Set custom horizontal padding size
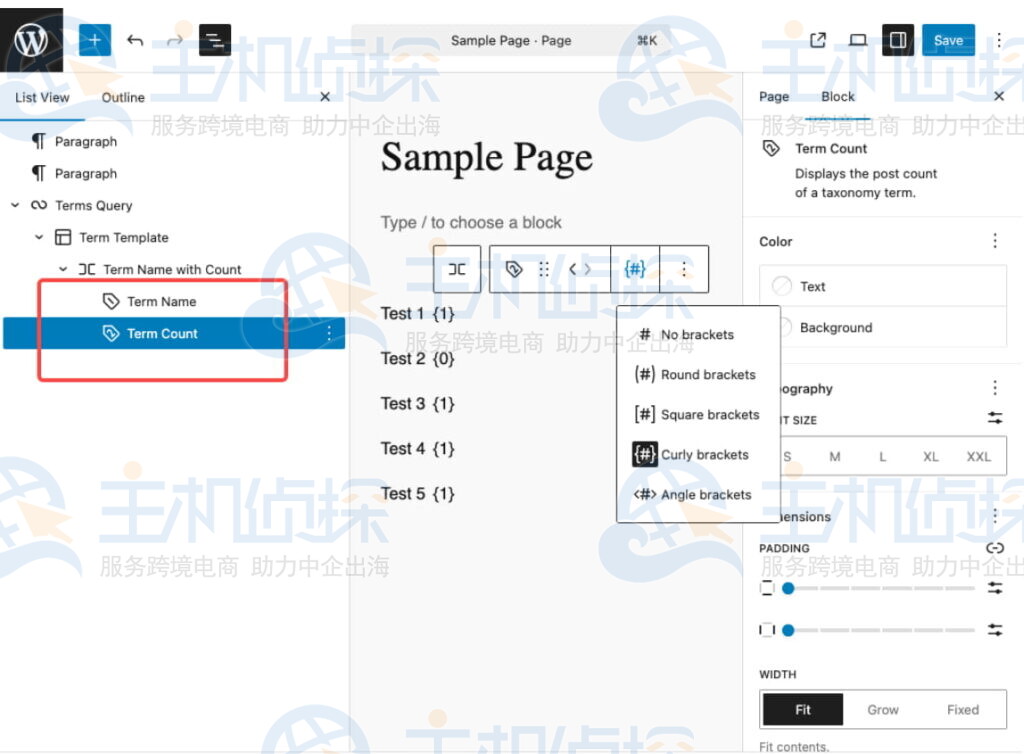The image size is (1024, 754). [995, 630]
